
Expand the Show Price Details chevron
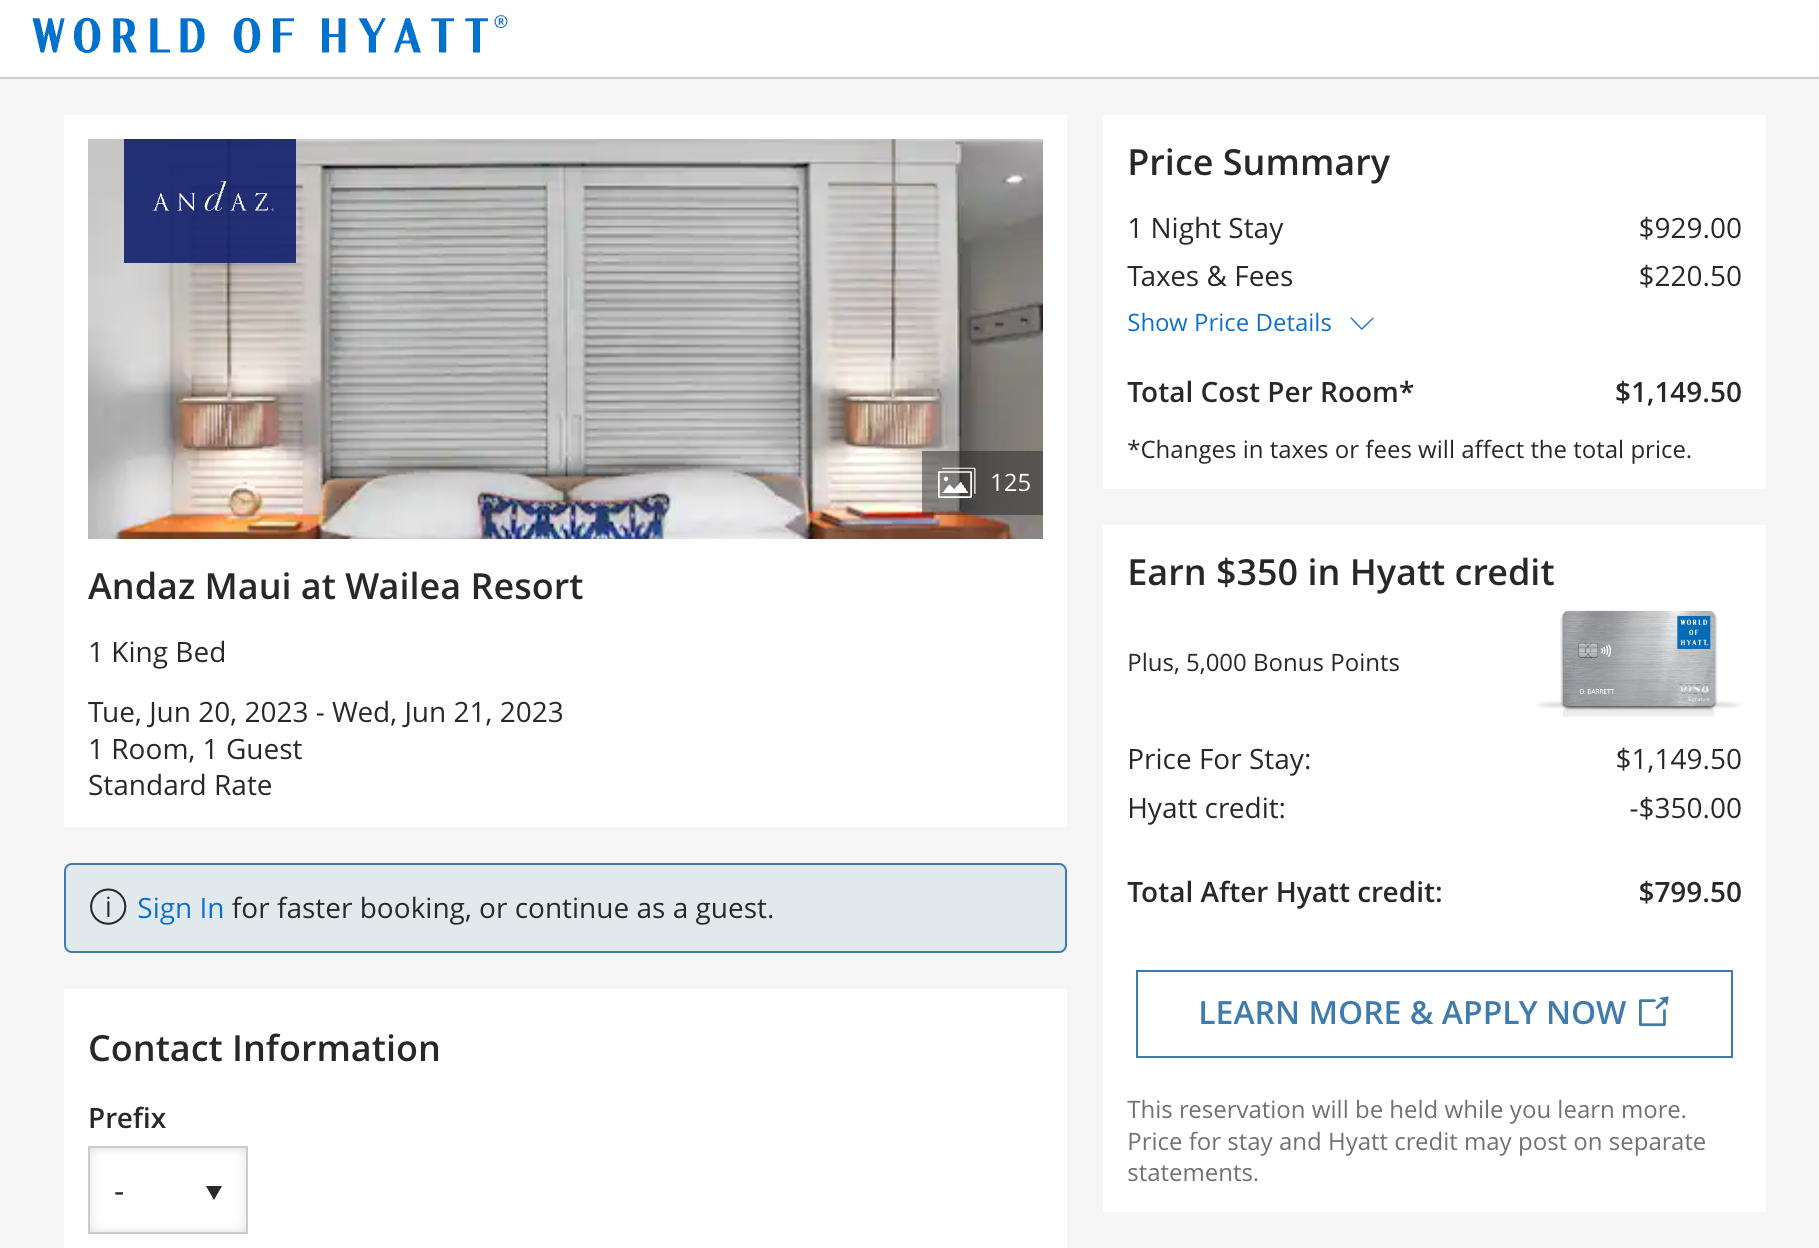coord(1362,323)
